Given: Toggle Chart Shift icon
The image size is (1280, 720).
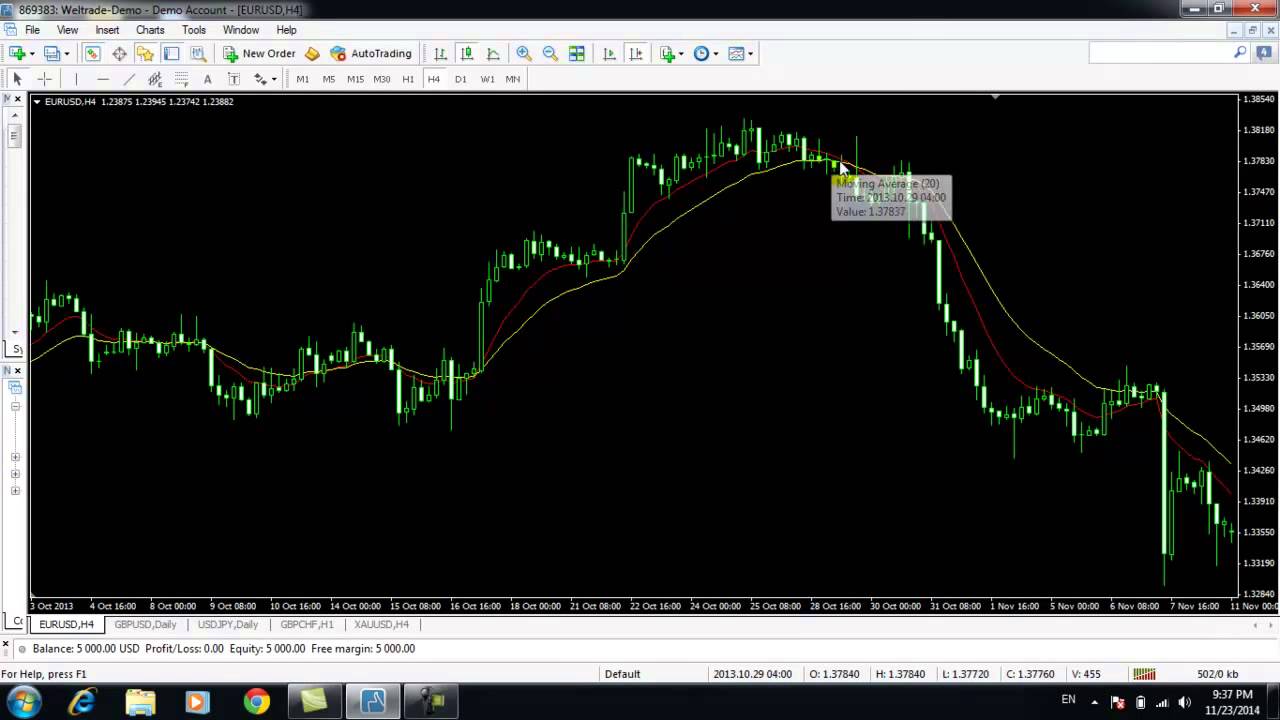Looking at the screenshot, I should pyautogui.click(x=635, y=53).
